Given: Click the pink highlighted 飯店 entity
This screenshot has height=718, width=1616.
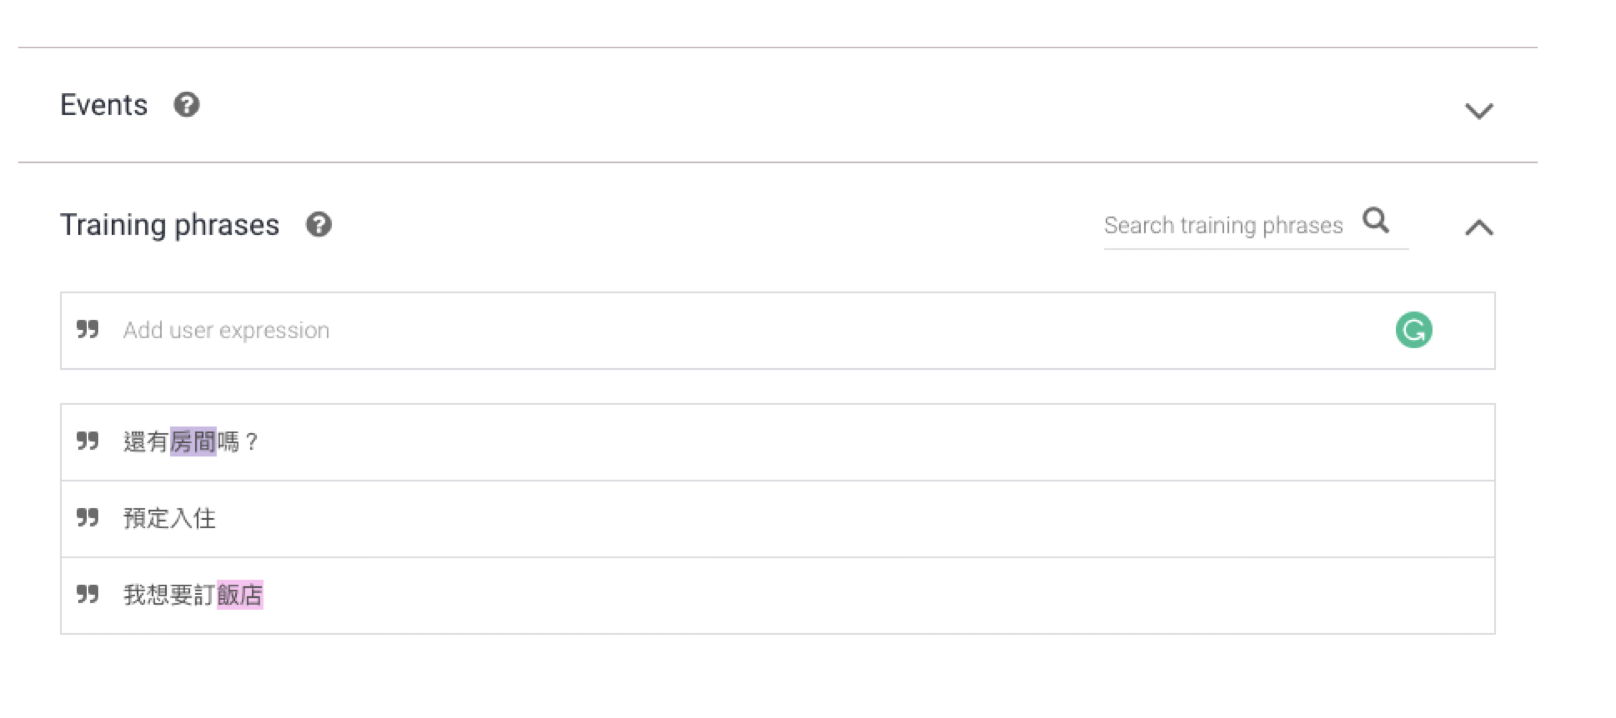Looking at the screenshot, I should [x=240, y=595].
